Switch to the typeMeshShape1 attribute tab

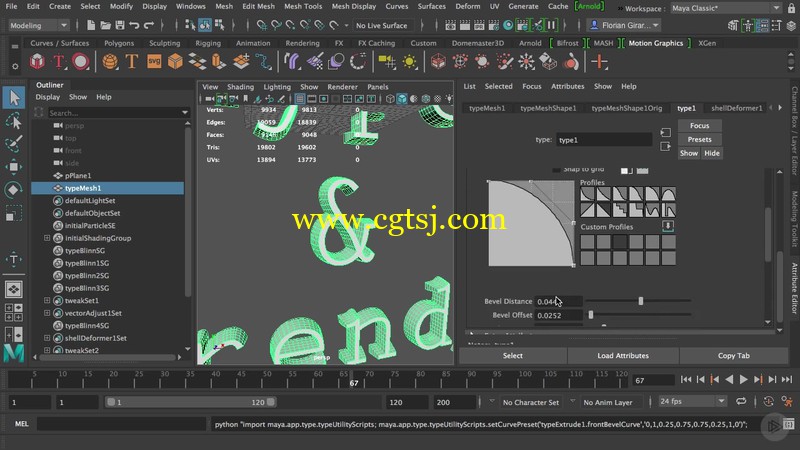pyautogui.click(x=548, y=108)
